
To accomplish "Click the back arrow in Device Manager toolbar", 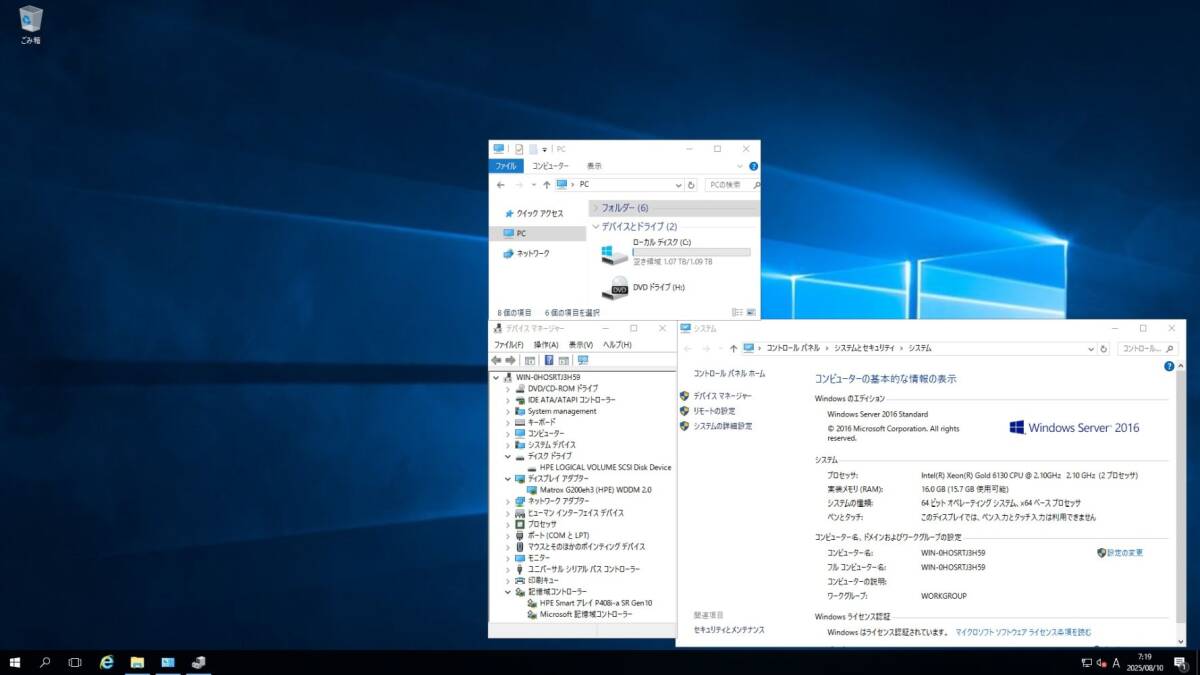I will pyautogui.click(x=496, y=360).
